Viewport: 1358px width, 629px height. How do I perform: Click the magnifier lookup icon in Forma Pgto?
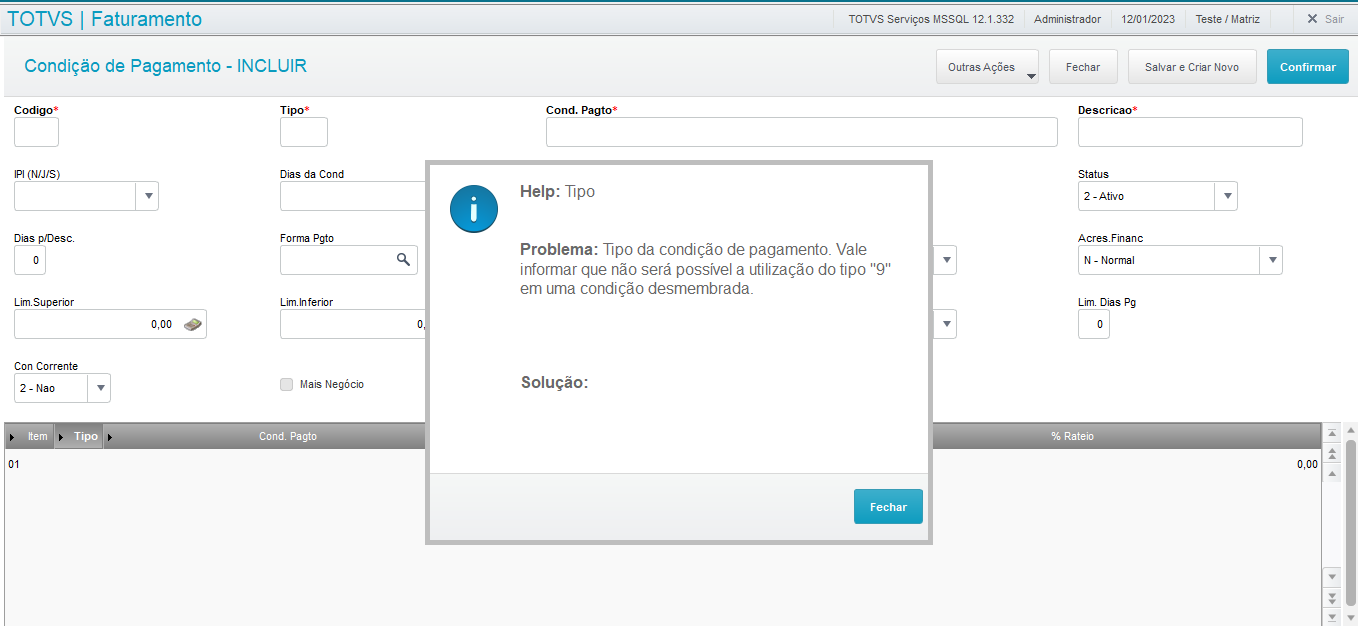pos(403,259)
